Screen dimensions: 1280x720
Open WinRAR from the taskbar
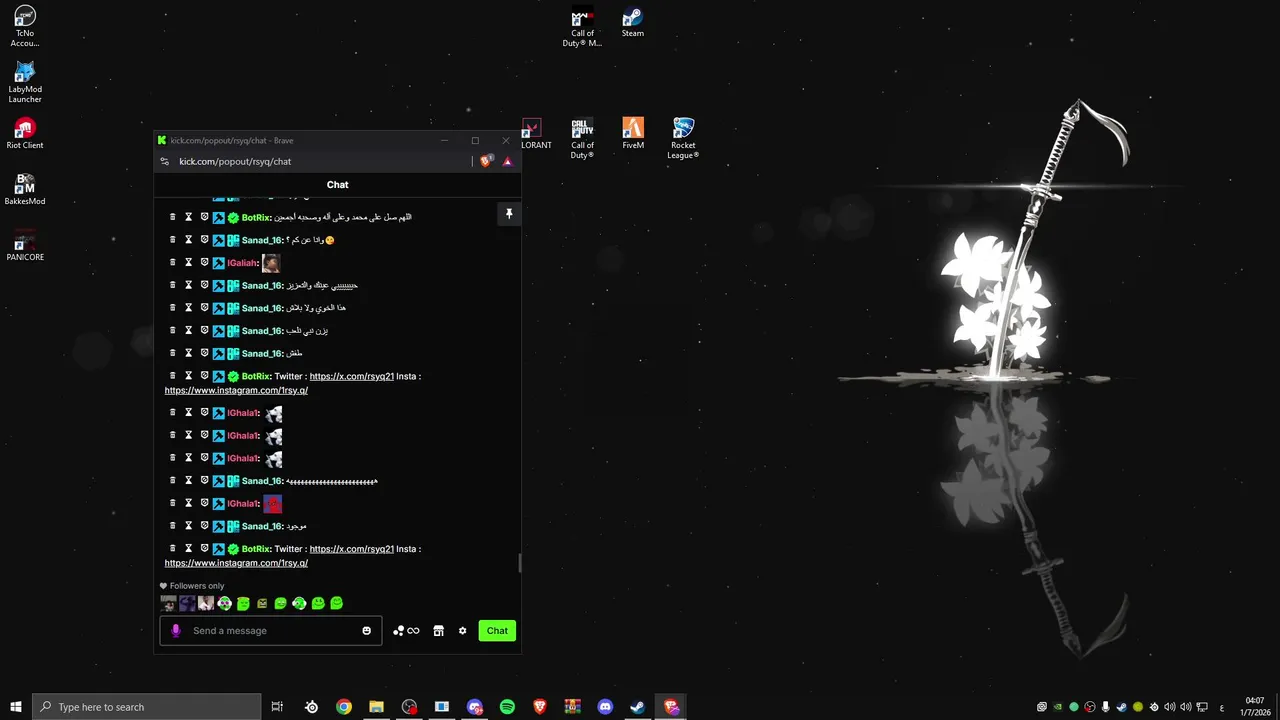click(x=572, y=707)
